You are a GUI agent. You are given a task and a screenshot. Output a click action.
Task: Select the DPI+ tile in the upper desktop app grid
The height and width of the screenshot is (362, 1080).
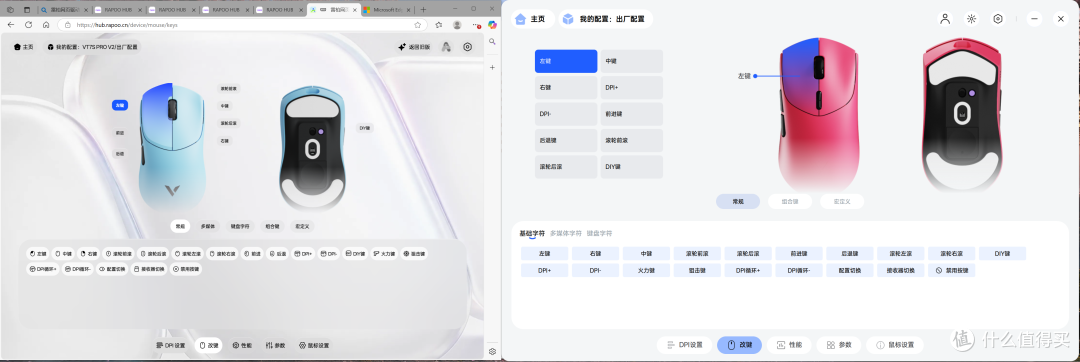632,87
